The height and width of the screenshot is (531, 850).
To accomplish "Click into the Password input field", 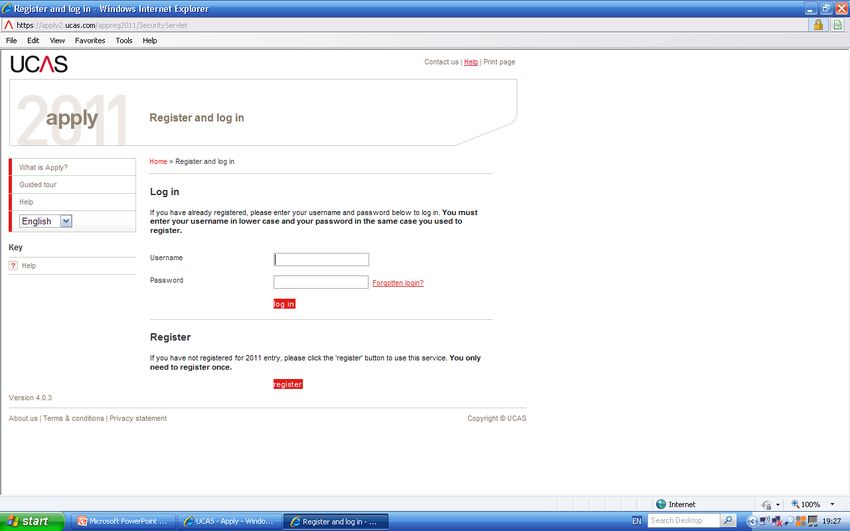I will point(321,282).
